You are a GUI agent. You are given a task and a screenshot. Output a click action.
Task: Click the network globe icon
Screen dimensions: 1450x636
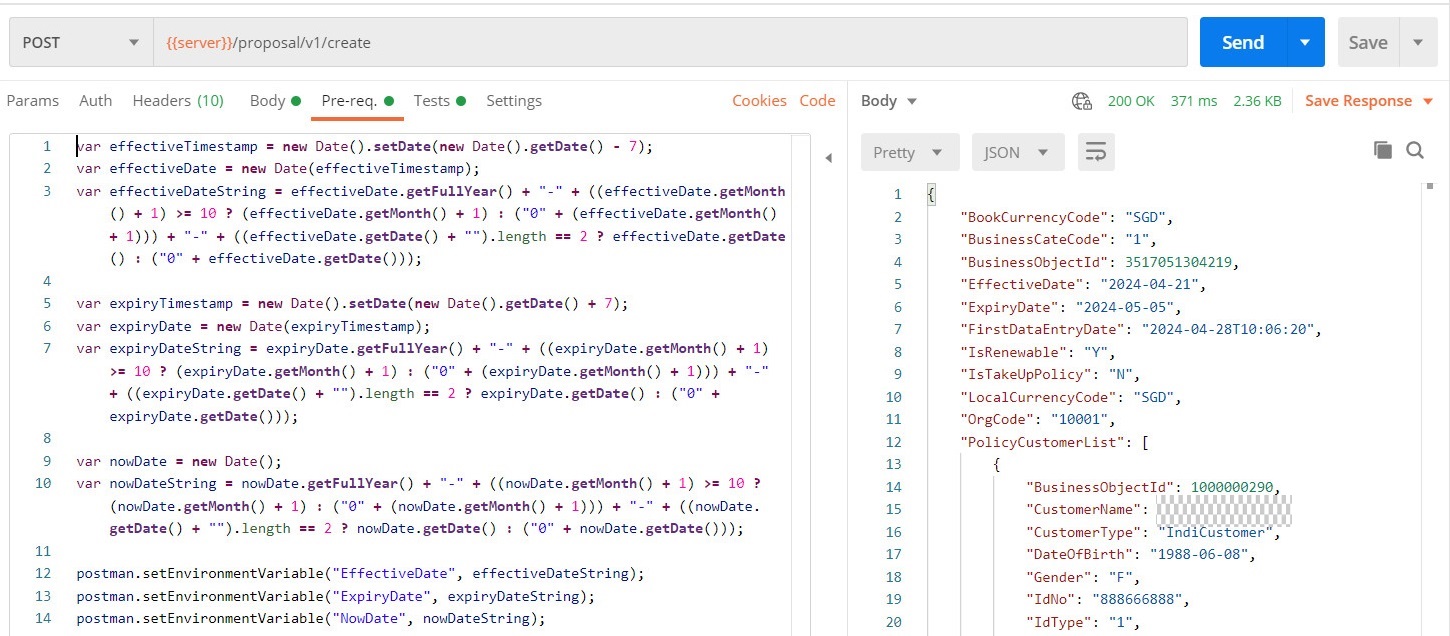point(1081,101)
